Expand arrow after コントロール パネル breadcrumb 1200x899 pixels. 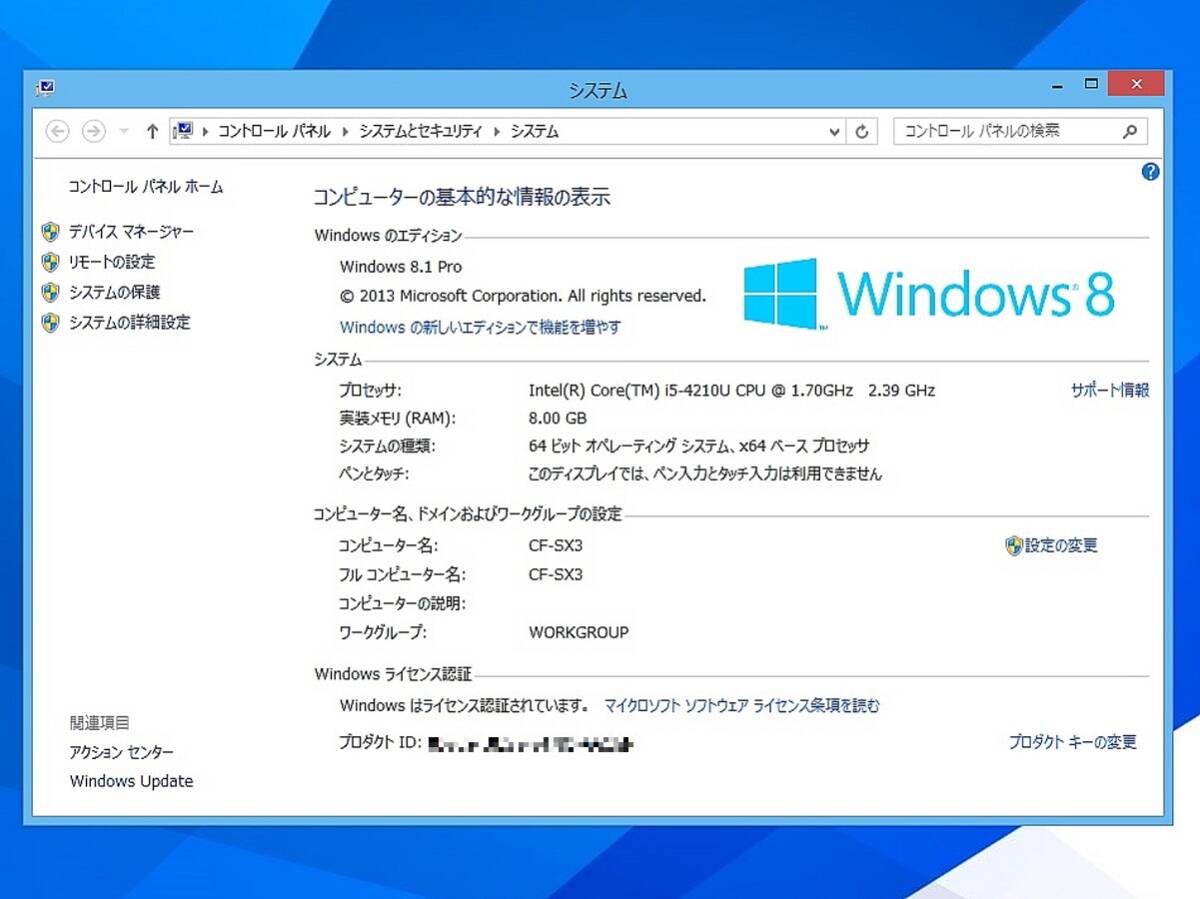pyautogui.click(x=346, y=131)
